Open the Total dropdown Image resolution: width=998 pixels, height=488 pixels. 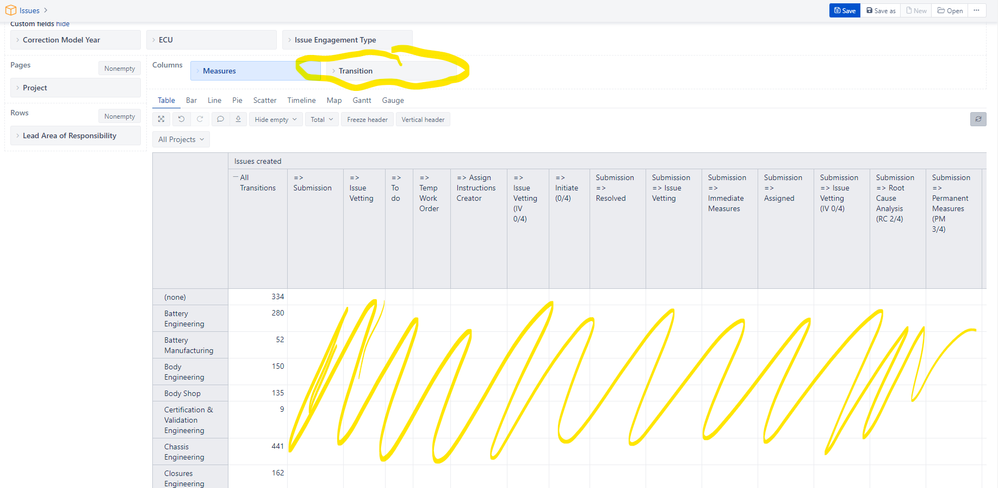(321, 119)
